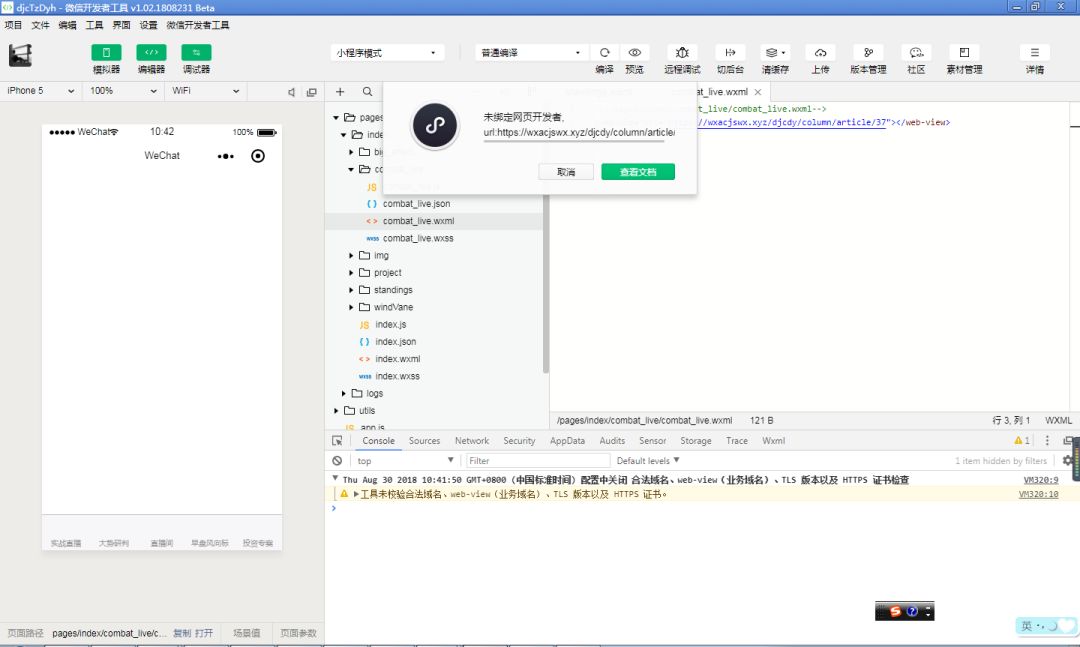Mute the simulator sound icon
Viewport: 1080px width, 647px height.
(x=291, y=92)
